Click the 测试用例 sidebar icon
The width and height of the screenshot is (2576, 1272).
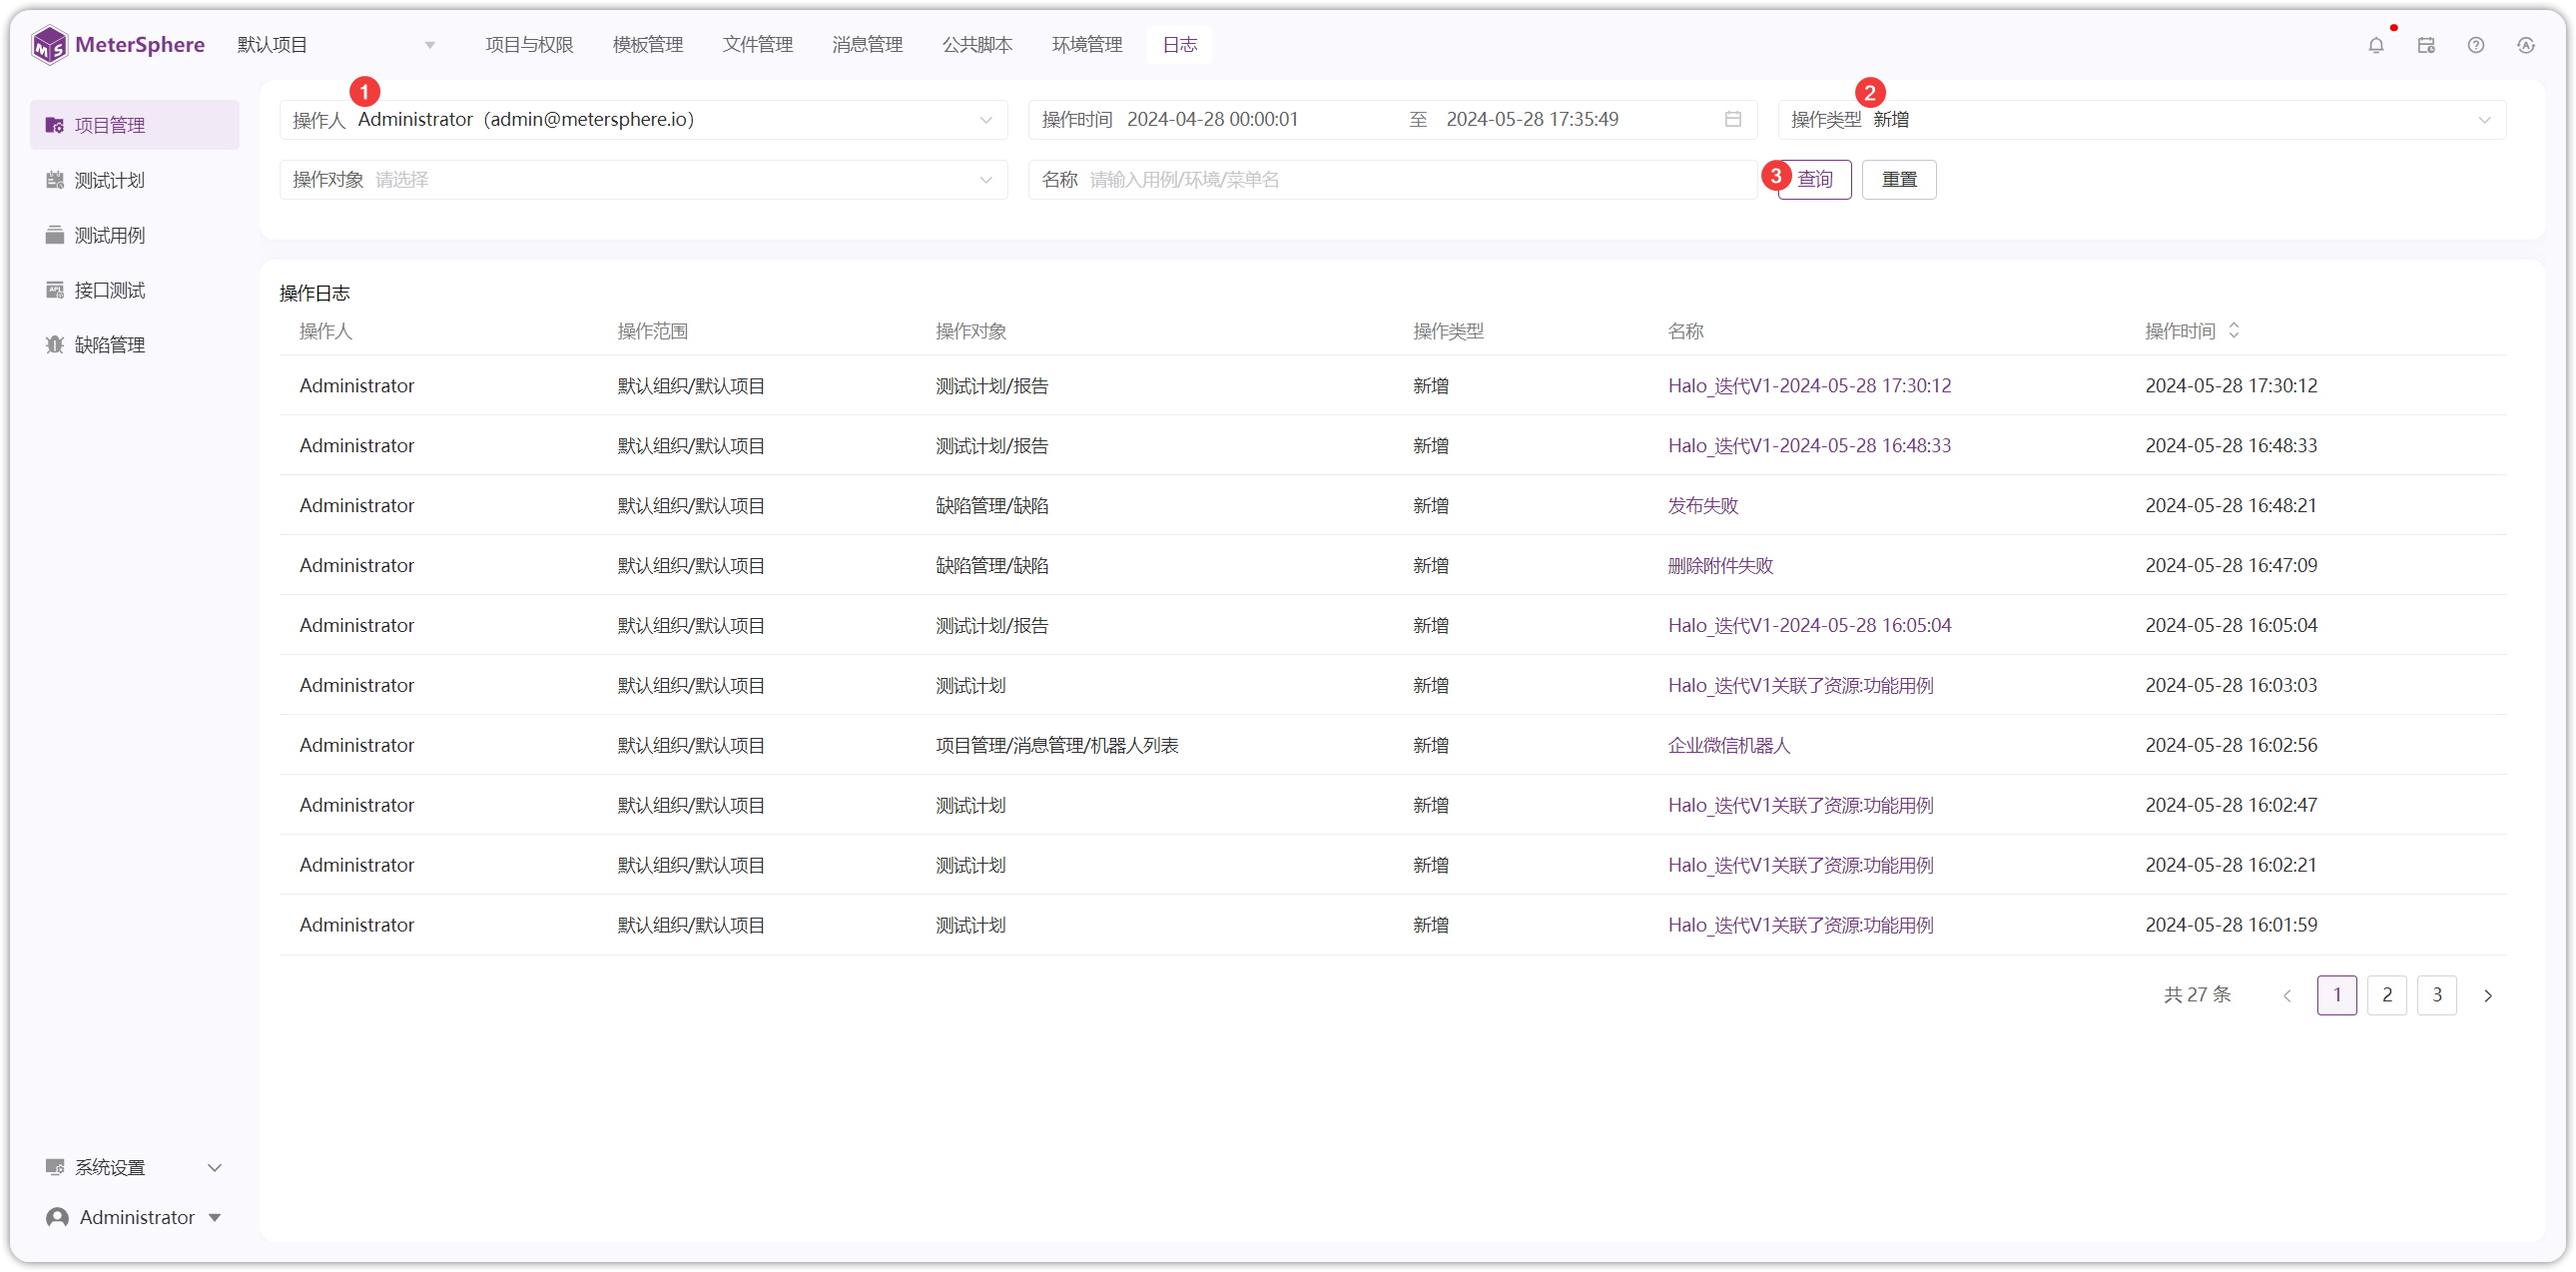[55, 235]
